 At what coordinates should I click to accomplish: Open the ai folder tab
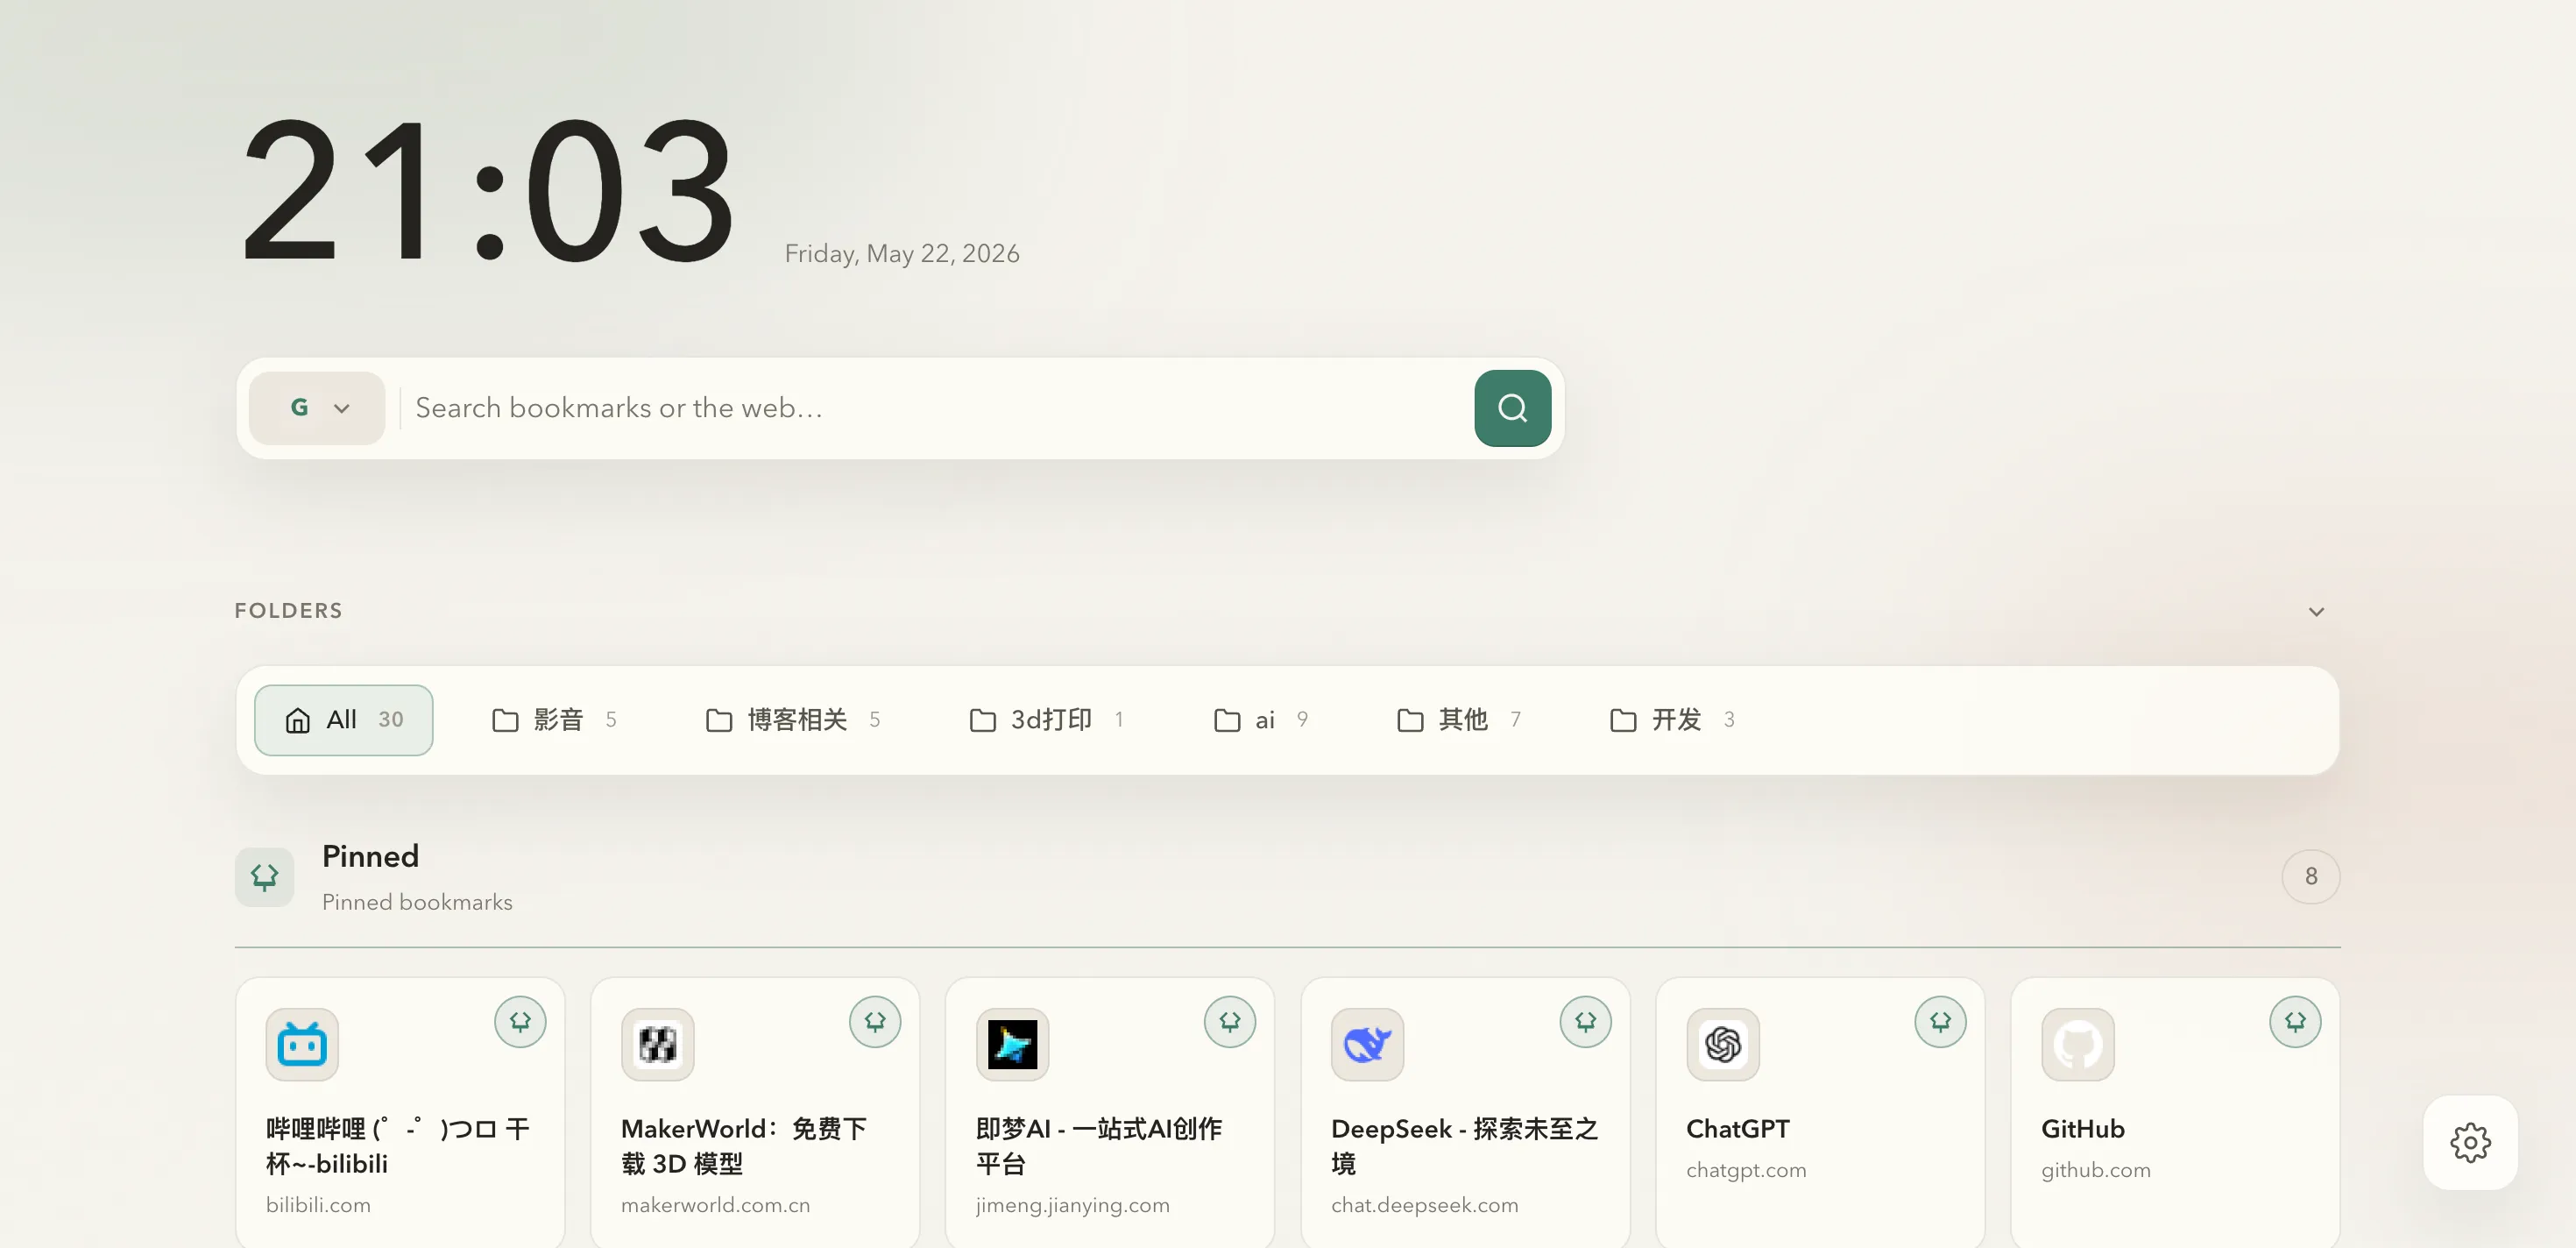click(x=1261, y=720)
